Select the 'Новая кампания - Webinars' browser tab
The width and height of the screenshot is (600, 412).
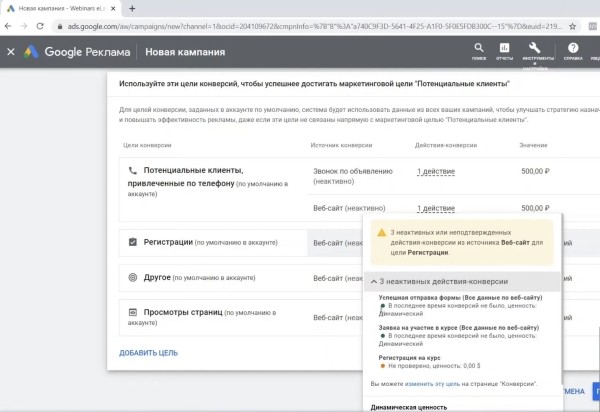[60, 7]
